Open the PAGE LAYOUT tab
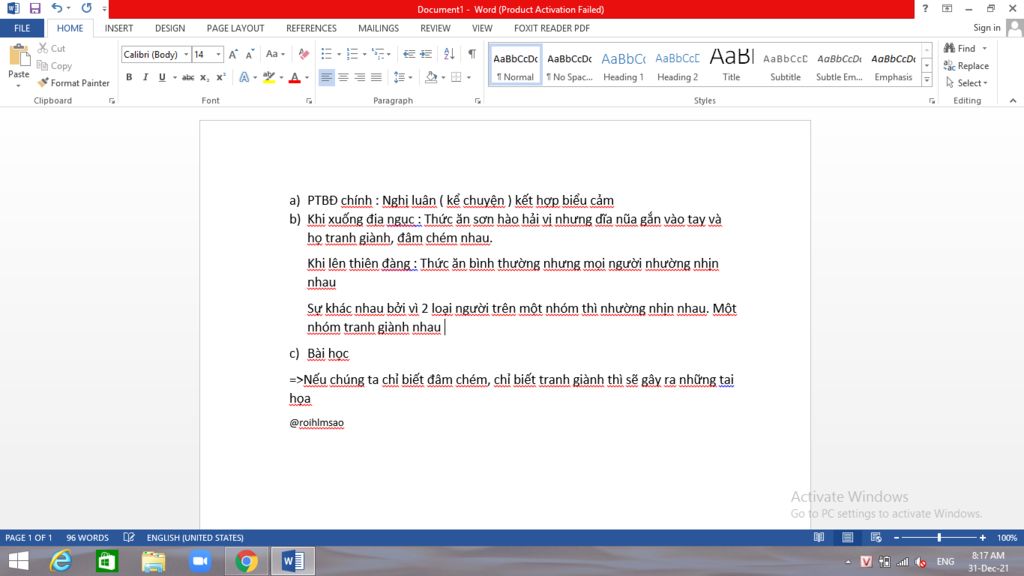 (x=235, y=28)
